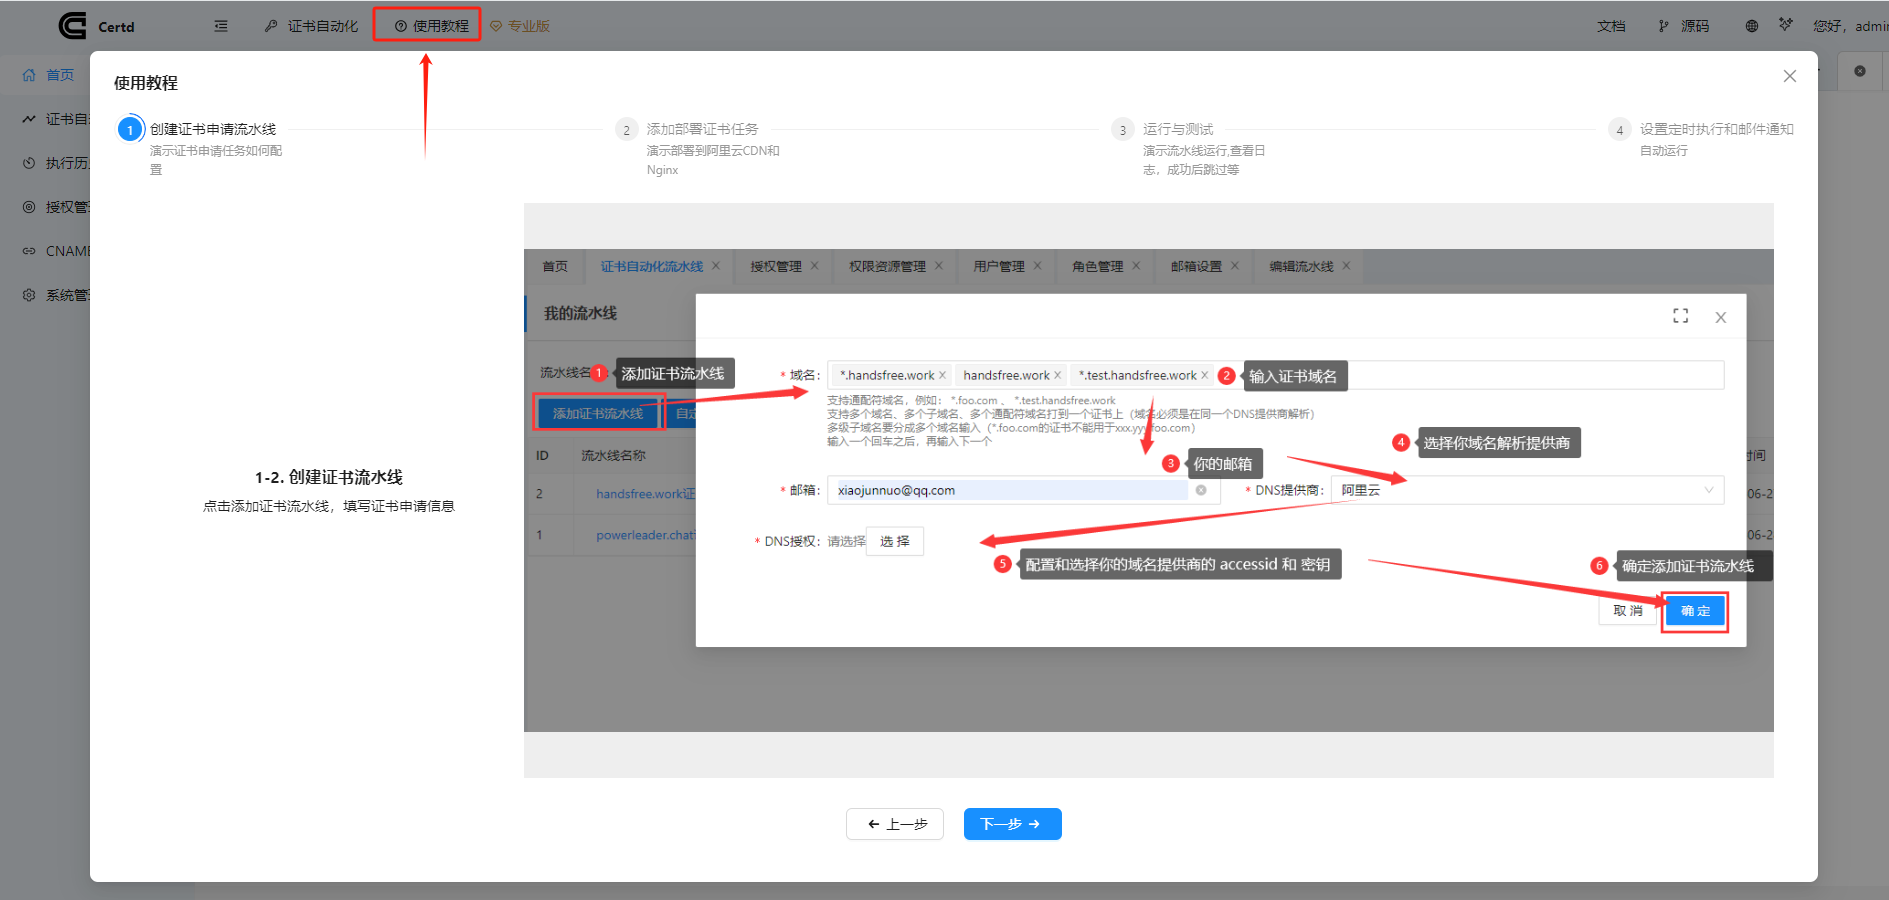Image resolution: width=1889 pixels, height=900 pixels.
Task: Click the language globe icon
Action: tap(1751, 26)
